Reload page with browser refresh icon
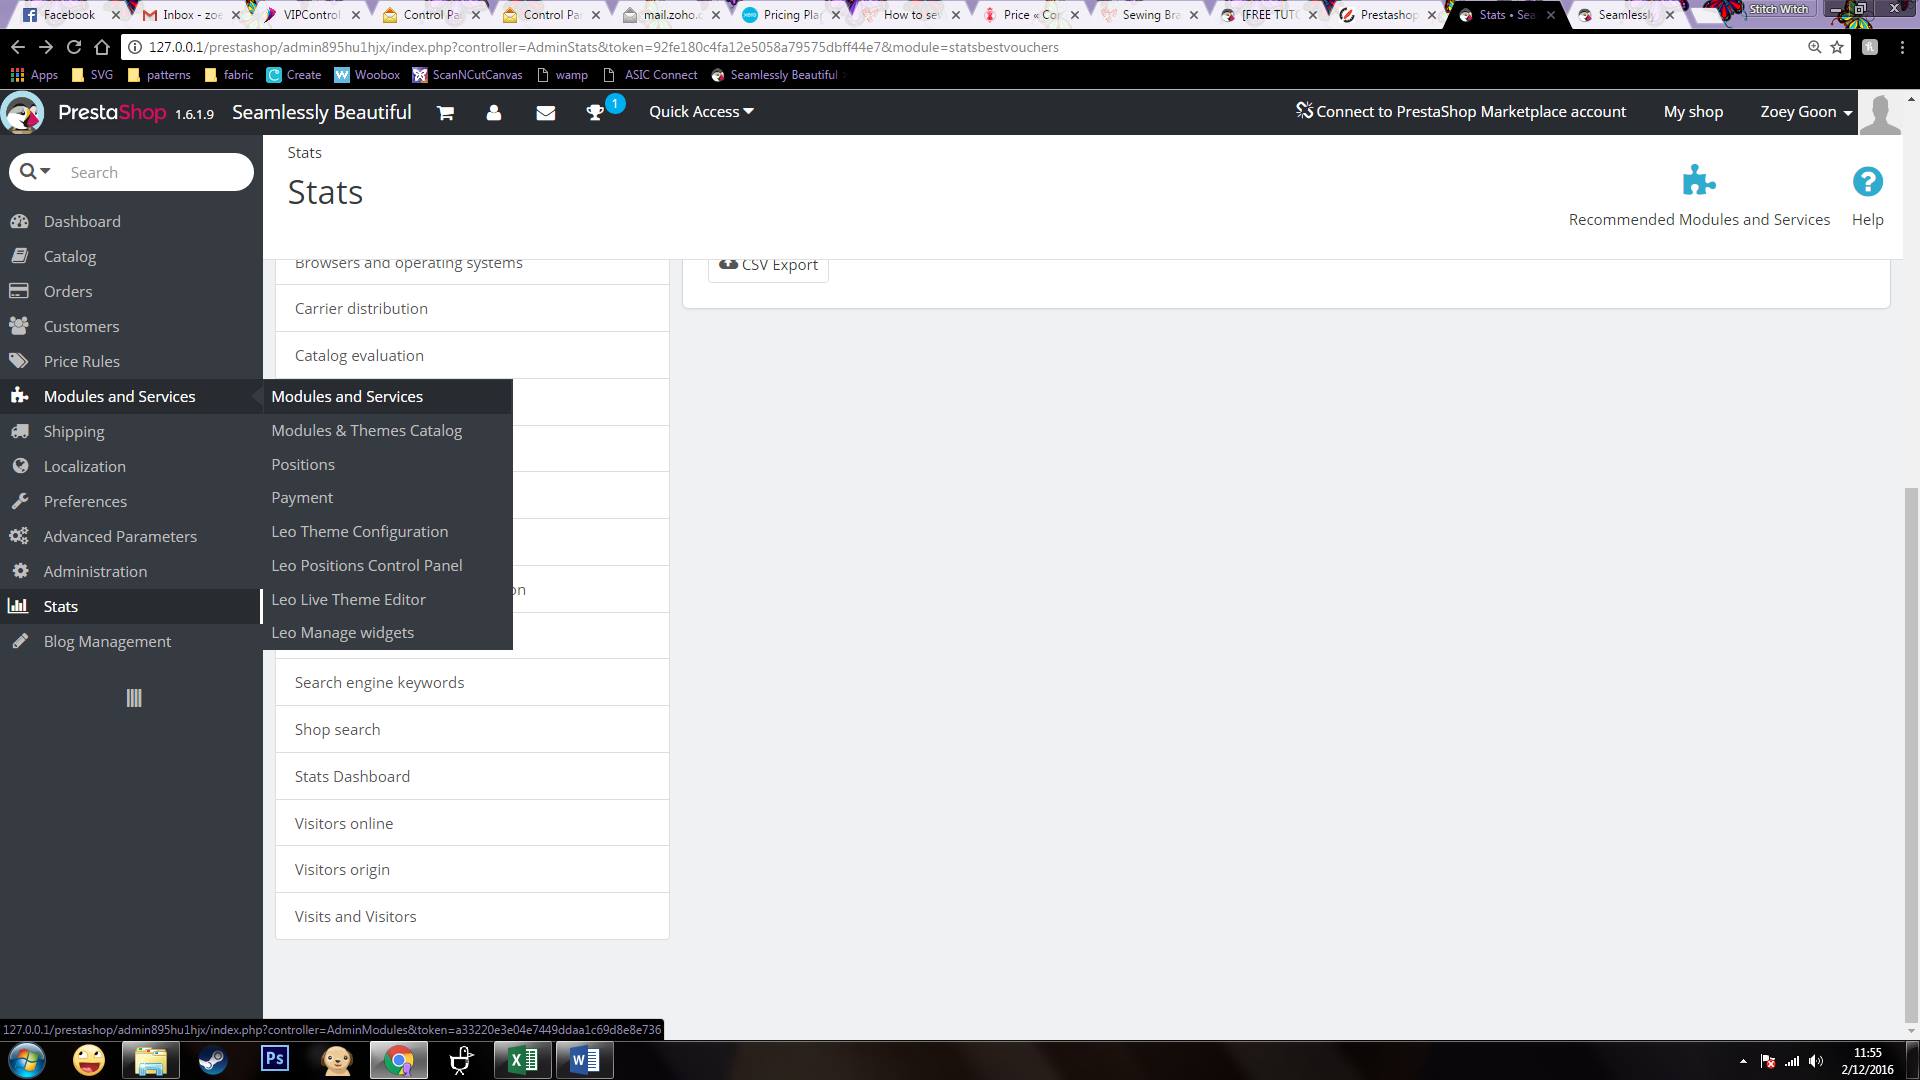This screenshot has height=1080, width=1920. pyautogui.click(x=73, y=47)
